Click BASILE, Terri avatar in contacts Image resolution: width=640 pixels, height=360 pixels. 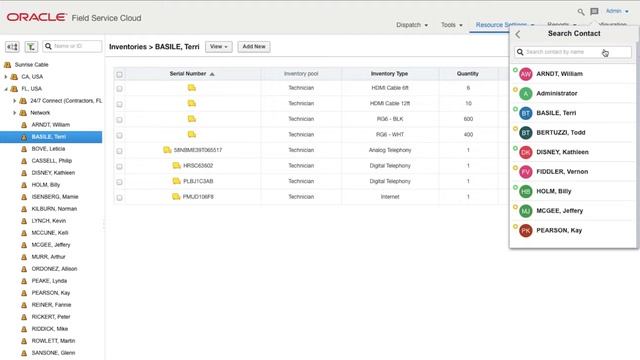coord(526,113)
